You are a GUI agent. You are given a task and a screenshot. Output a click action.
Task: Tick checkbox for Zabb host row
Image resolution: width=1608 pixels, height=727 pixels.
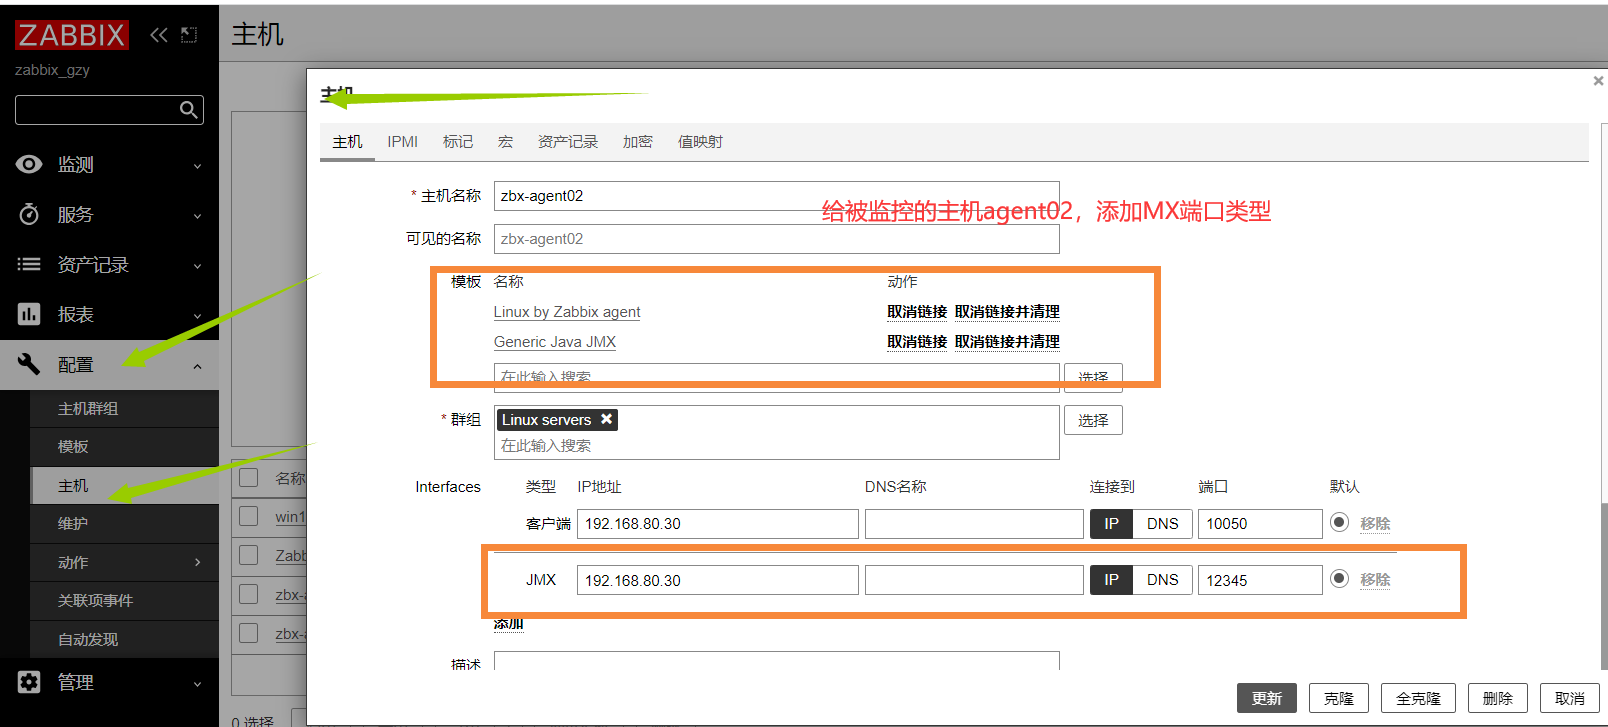(249, 555)
